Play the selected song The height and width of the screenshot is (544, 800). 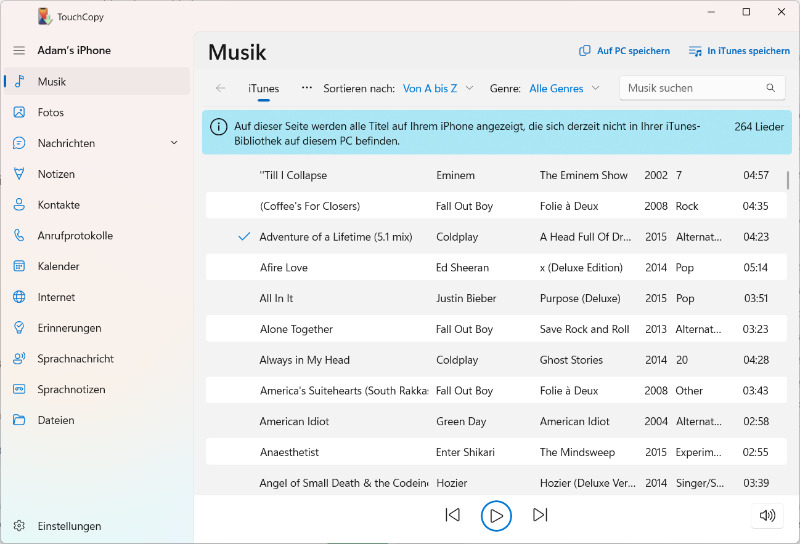point(496,515)
